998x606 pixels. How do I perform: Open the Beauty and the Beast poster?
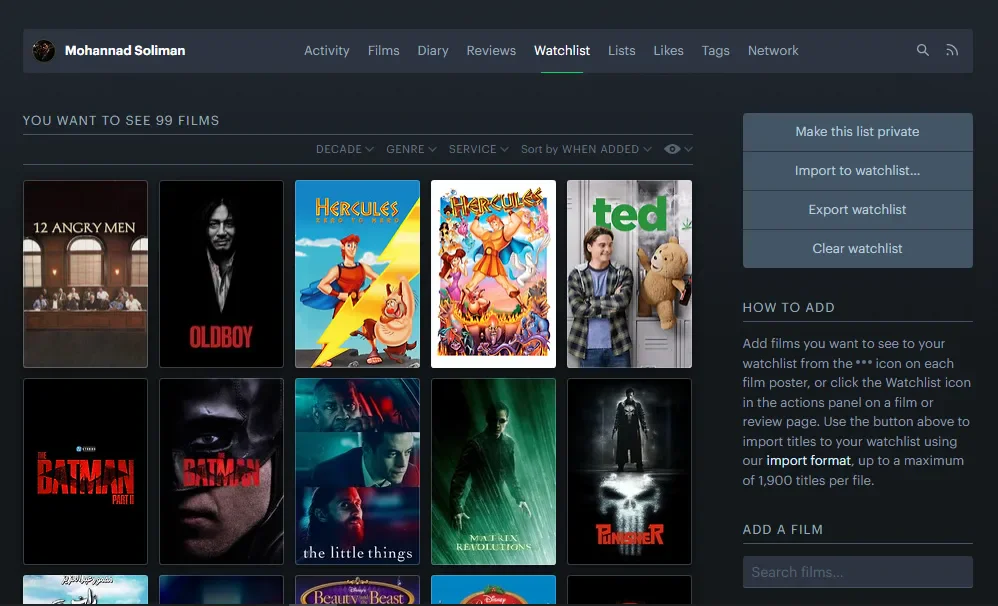(357, 590)
